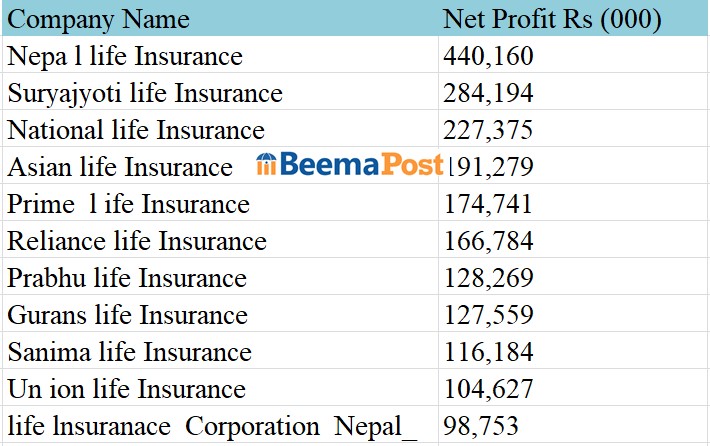The height and width of the screenshot is (446, 710).
Task: Click the 174,741 net profit cell
Action: pyautogui.click(x=488, y=204)
